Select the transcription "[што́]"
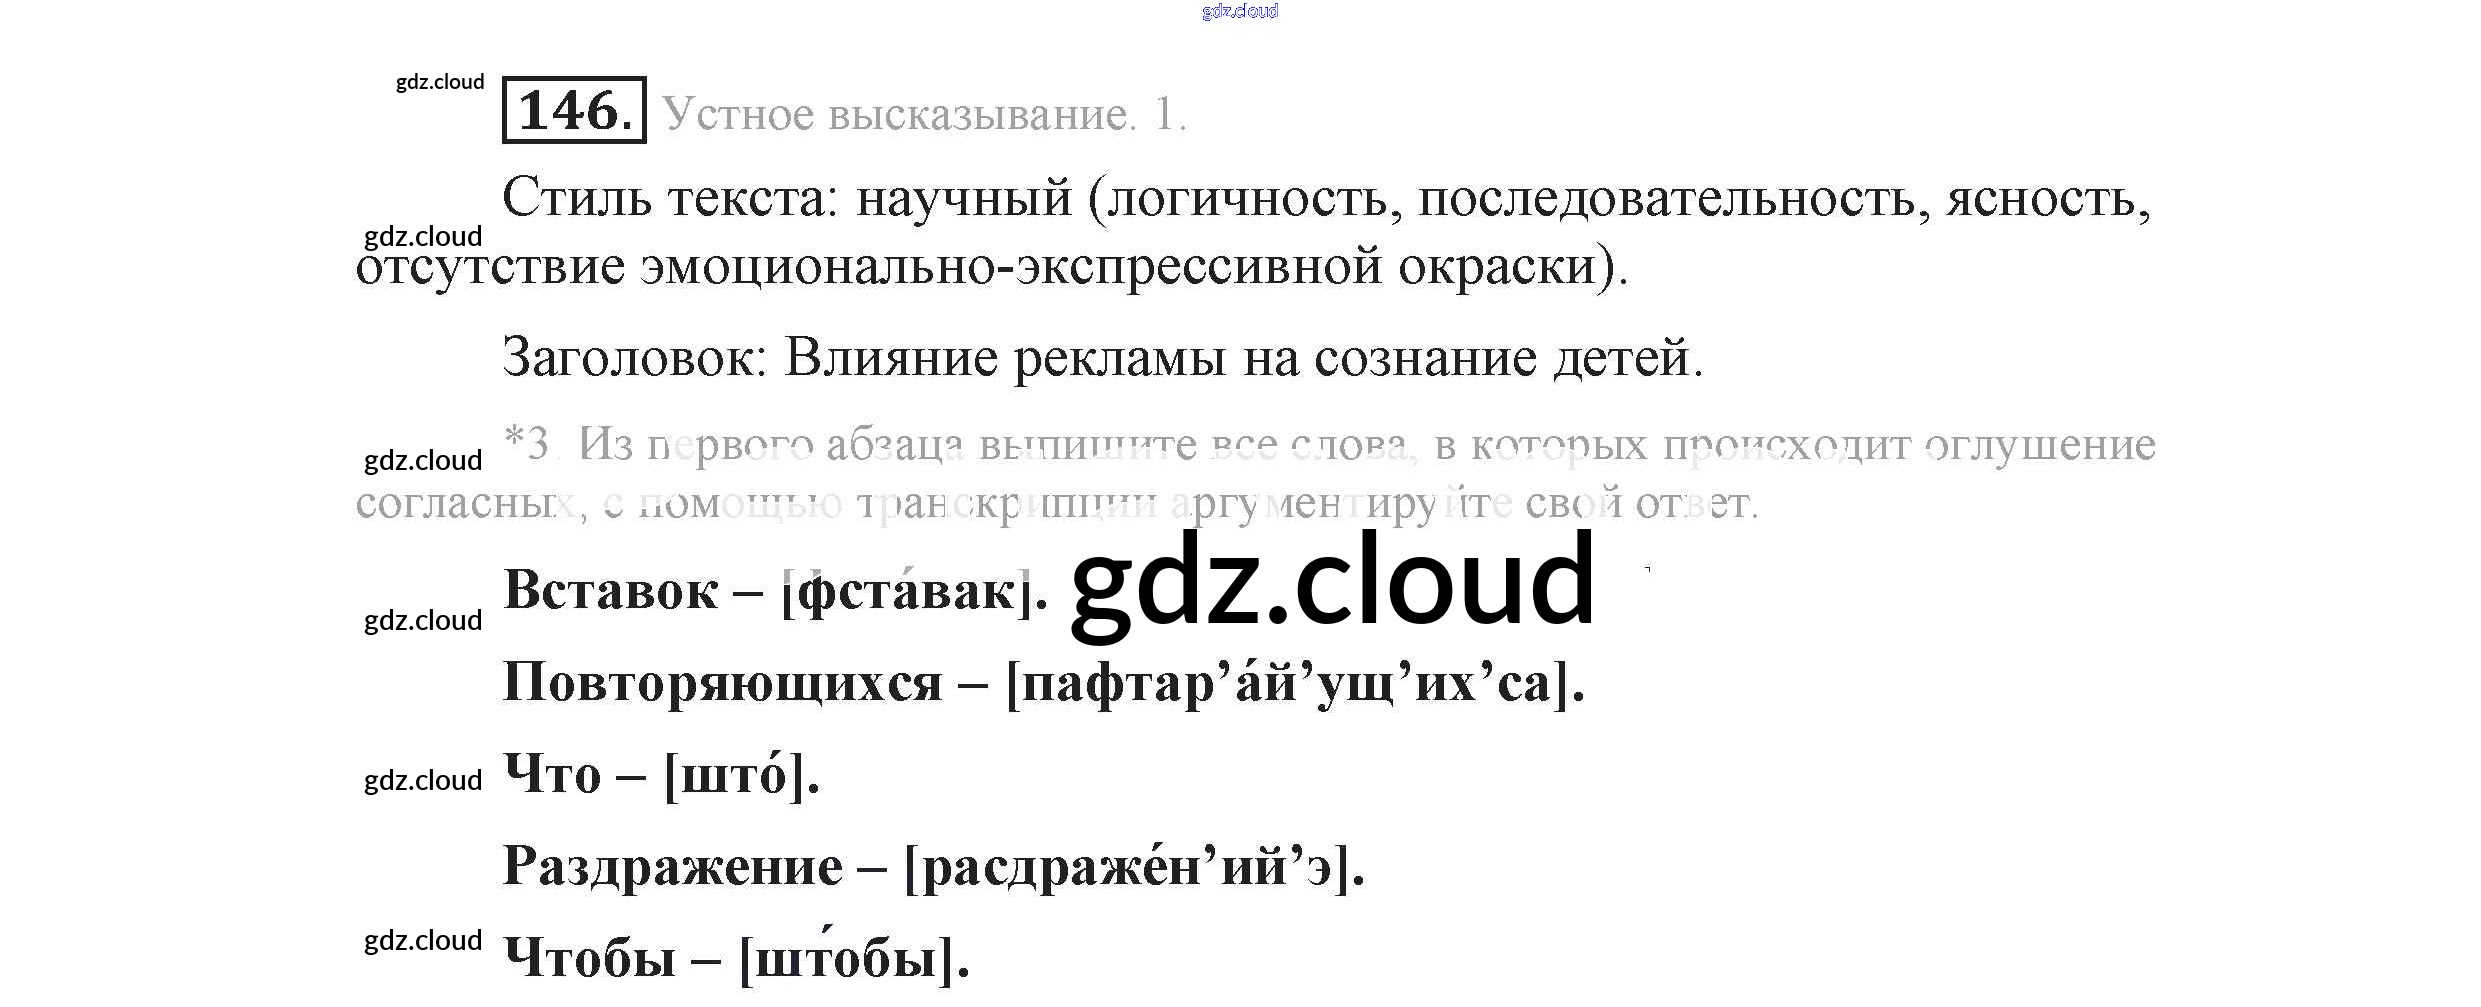 pos(741,776)
